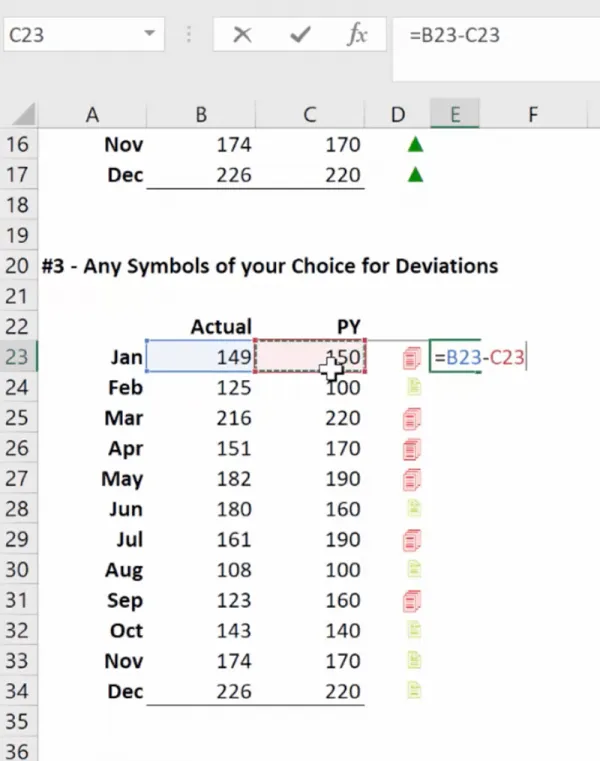Select column B header

coord(201,115)
